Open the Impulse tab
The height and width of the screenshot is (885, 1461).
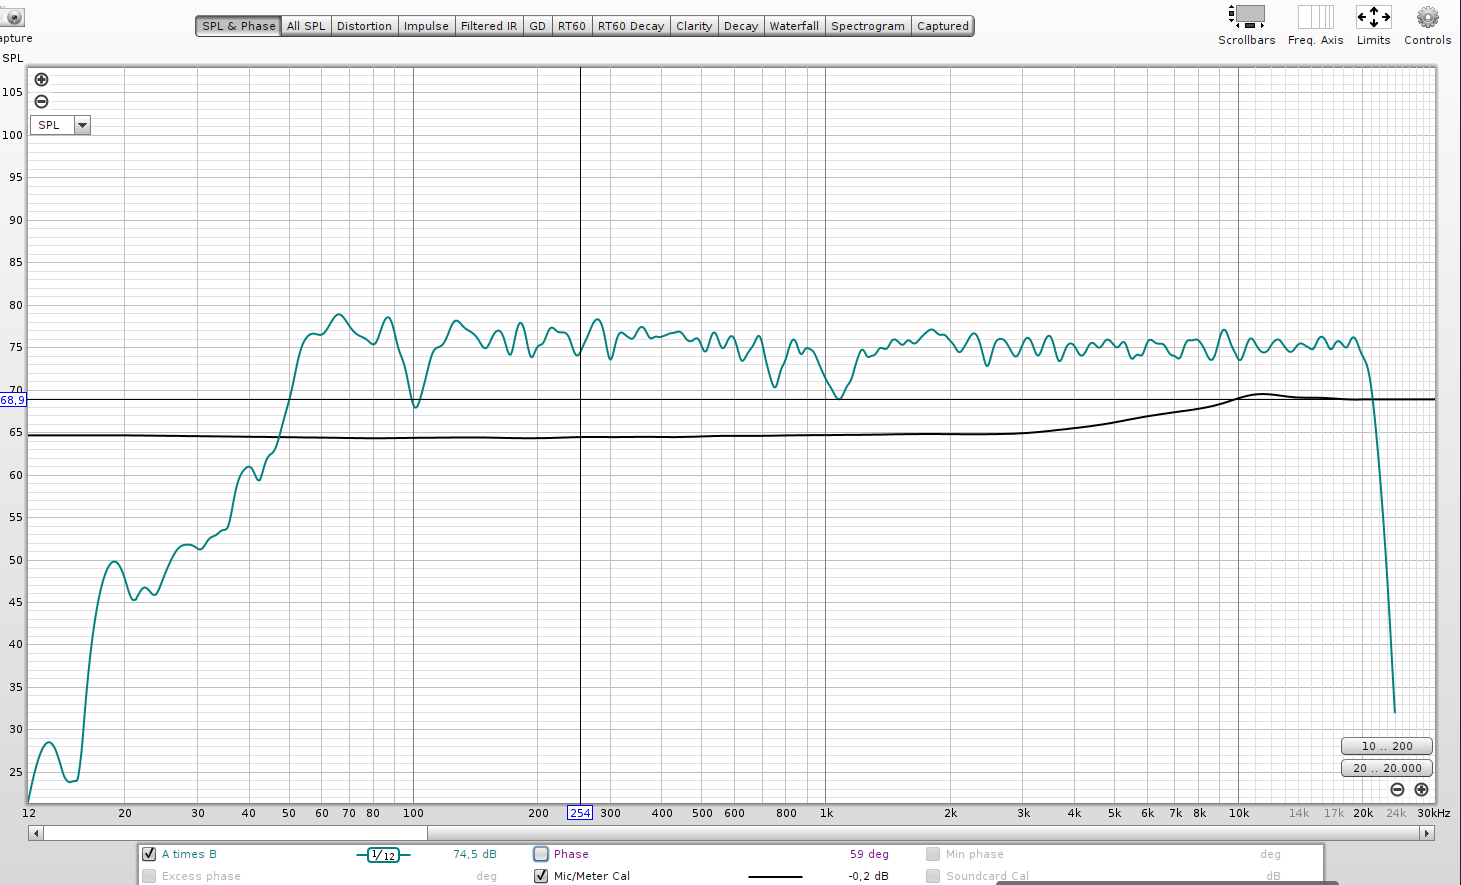click(426, 26)
